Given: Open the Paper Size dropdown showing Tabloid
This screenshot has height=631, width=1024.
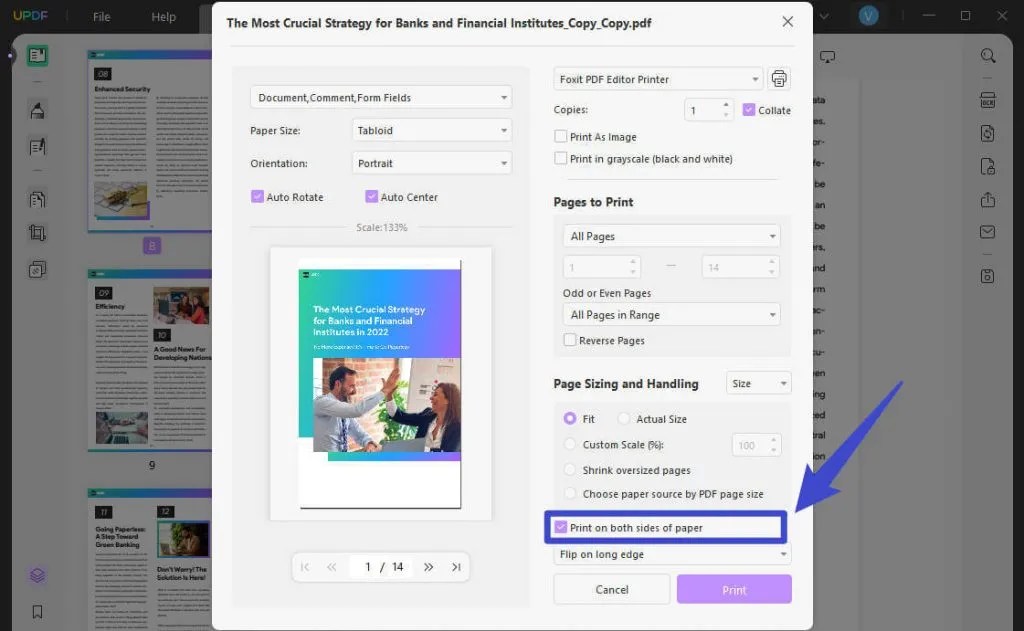Looking at the screenshot, I should (432, 130).
